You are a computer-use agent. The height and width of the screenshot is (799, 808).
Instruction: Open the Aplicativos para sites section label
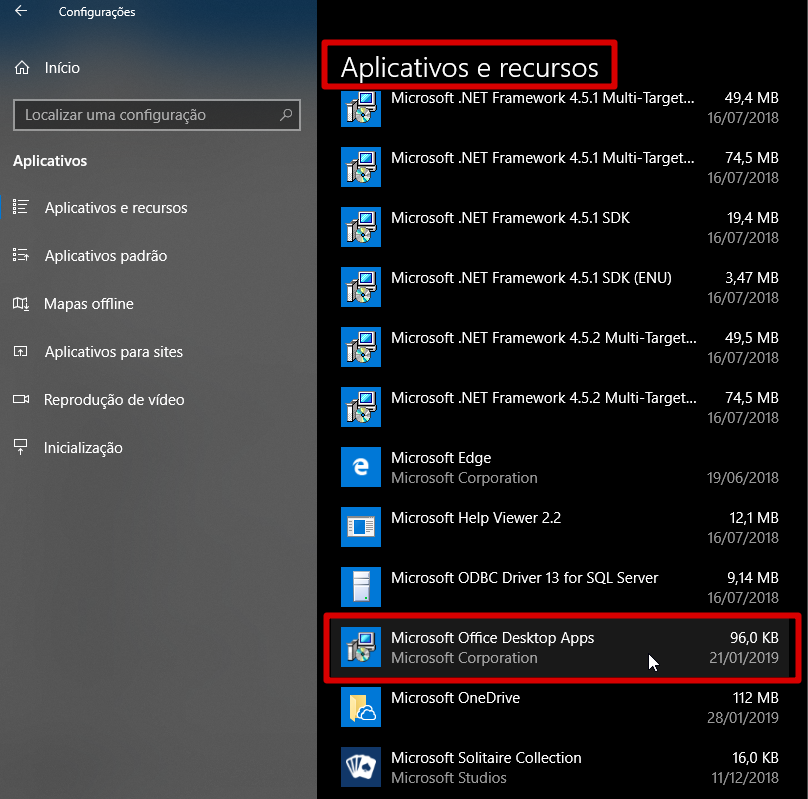pyautogui.click(x=114, y=352)
